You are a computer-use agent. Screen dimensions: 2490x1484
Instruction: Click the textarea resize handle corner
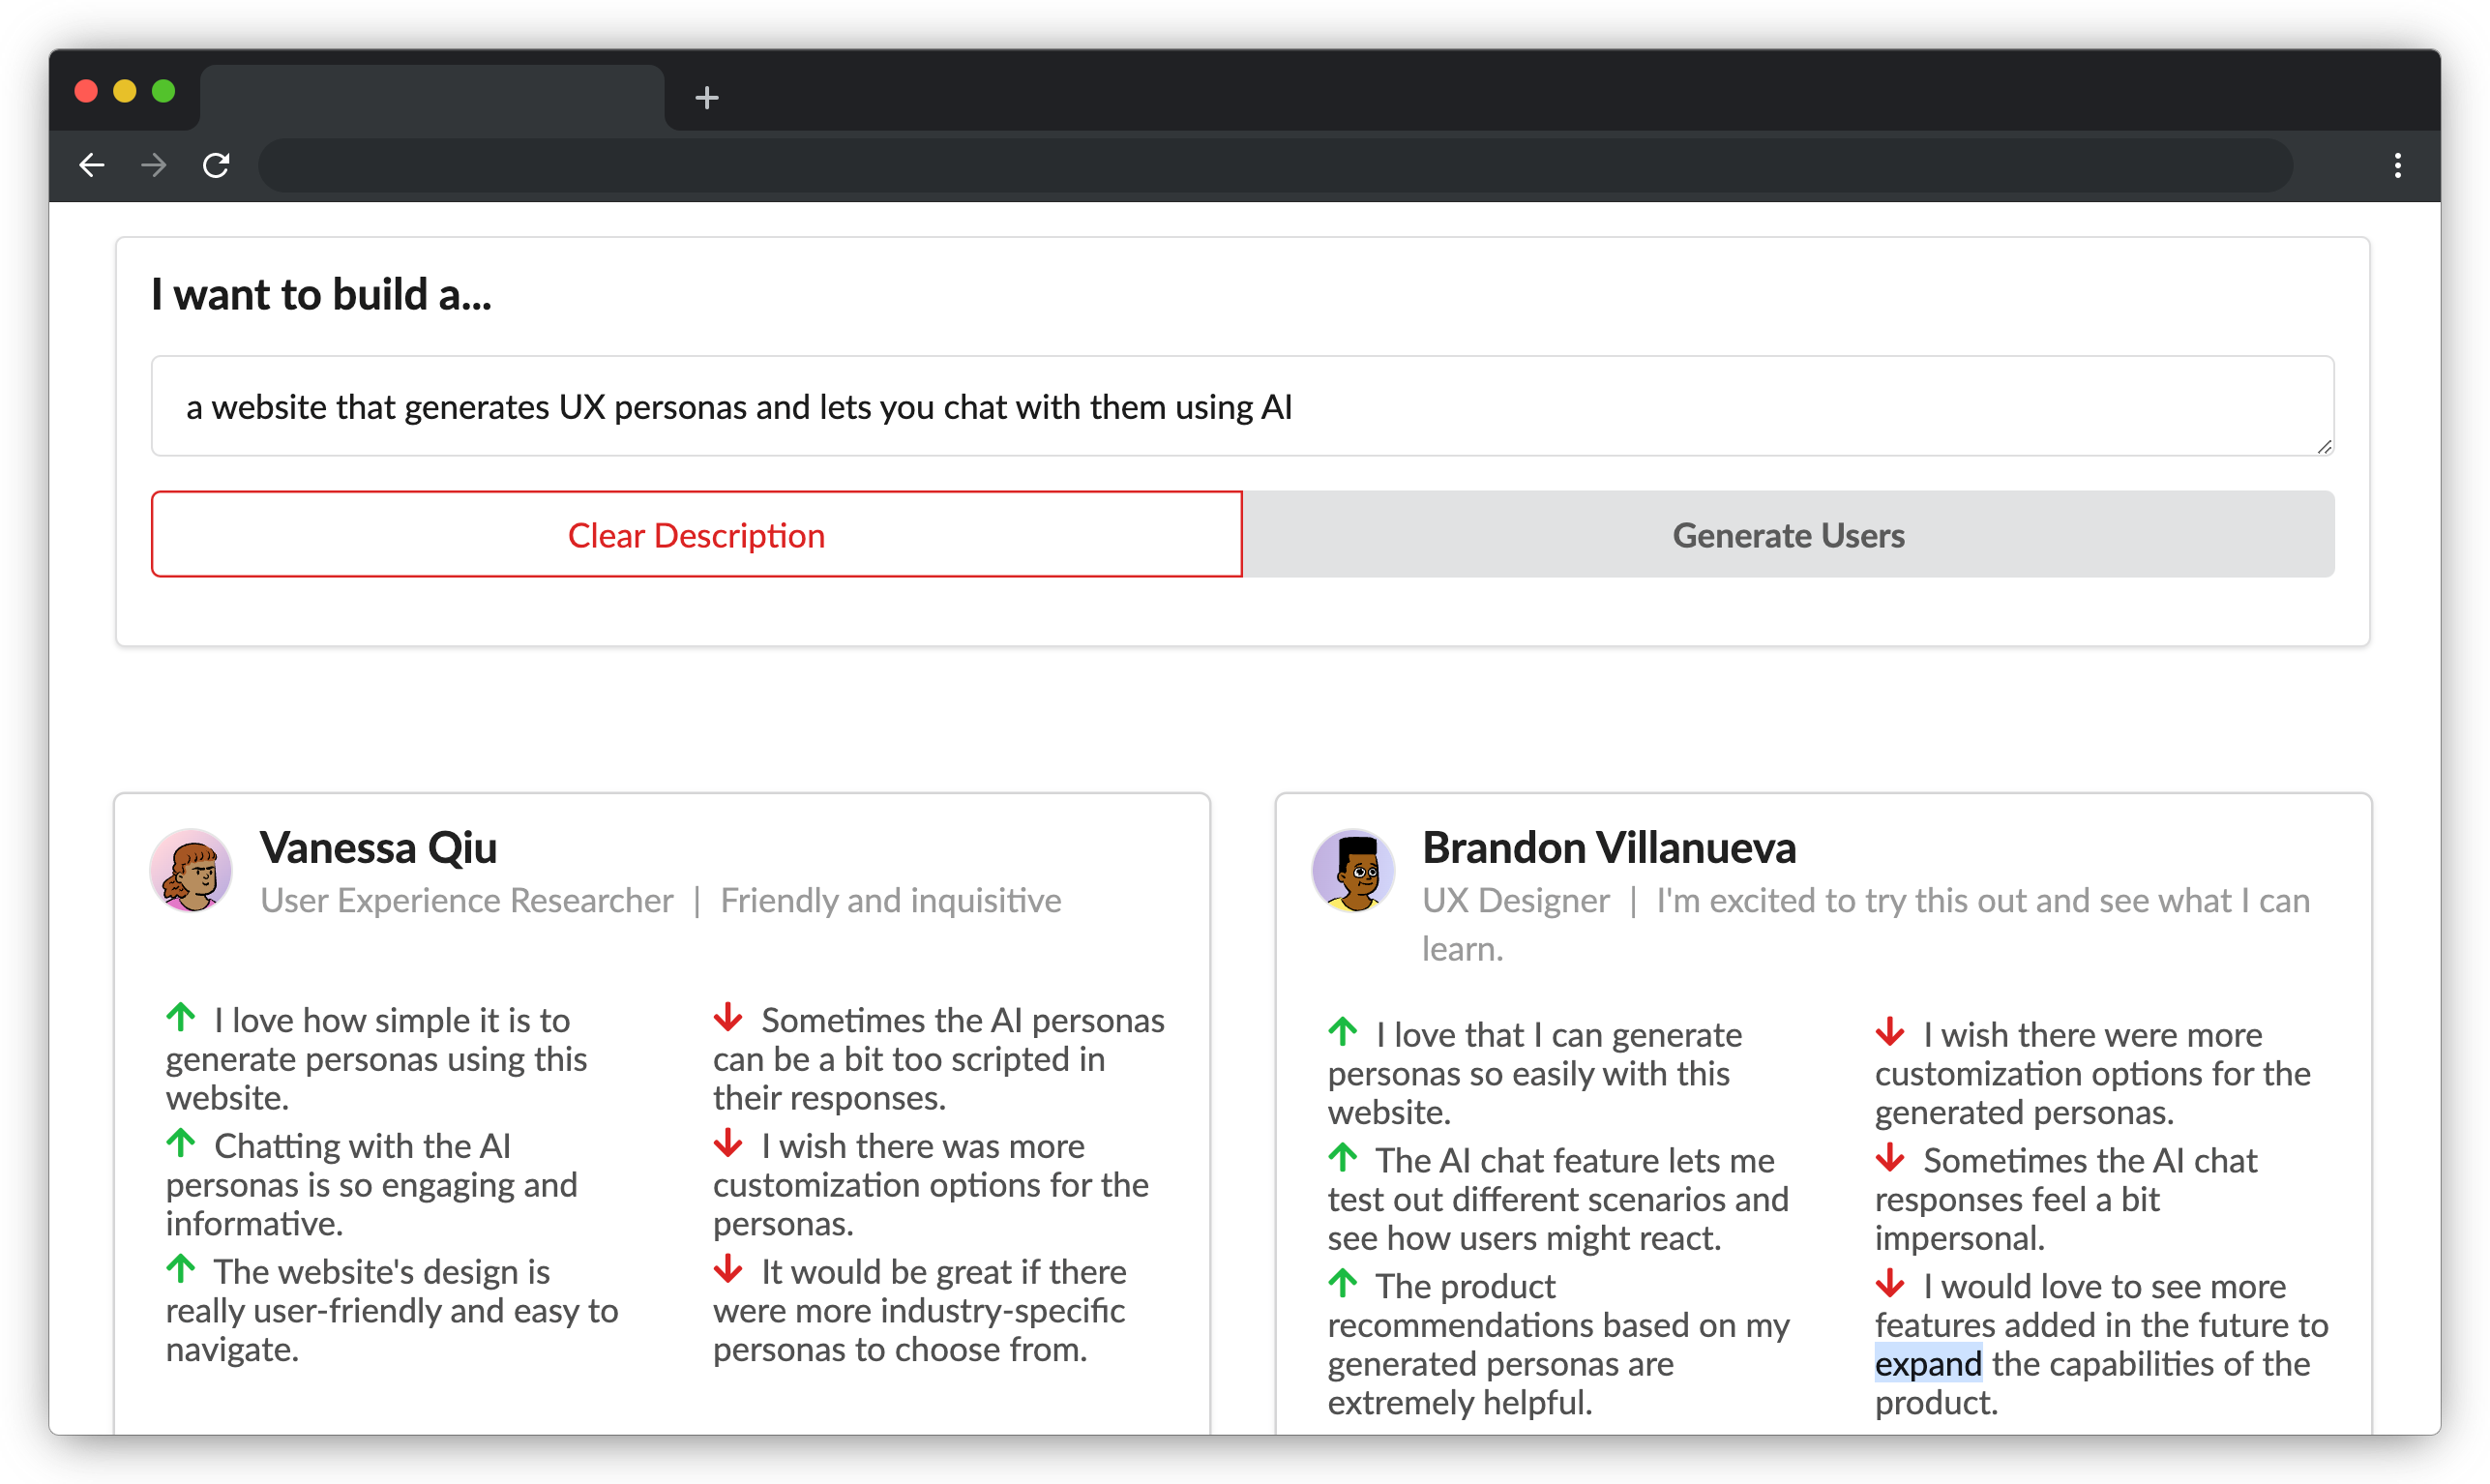pos(2324,447)
